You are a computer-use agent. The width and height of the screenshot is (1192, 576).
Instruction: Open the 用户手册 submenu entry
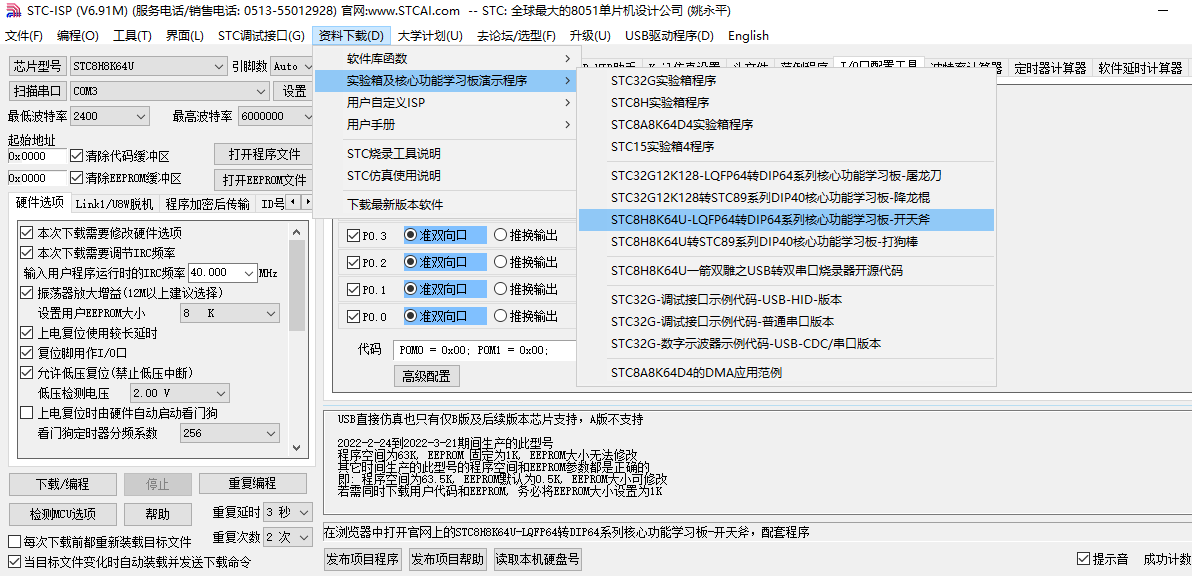click(446, 125)
